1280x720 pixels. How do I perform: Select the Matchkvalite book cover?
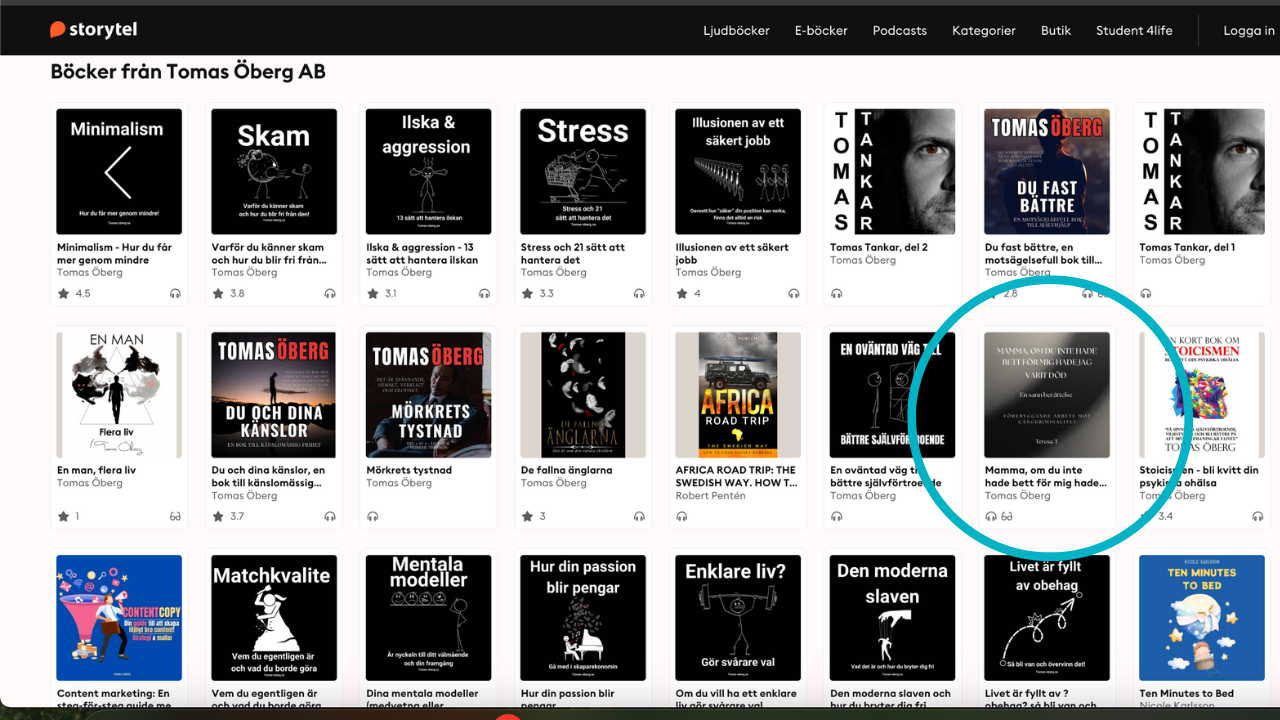pyautogui.click(x=273, y=618)
